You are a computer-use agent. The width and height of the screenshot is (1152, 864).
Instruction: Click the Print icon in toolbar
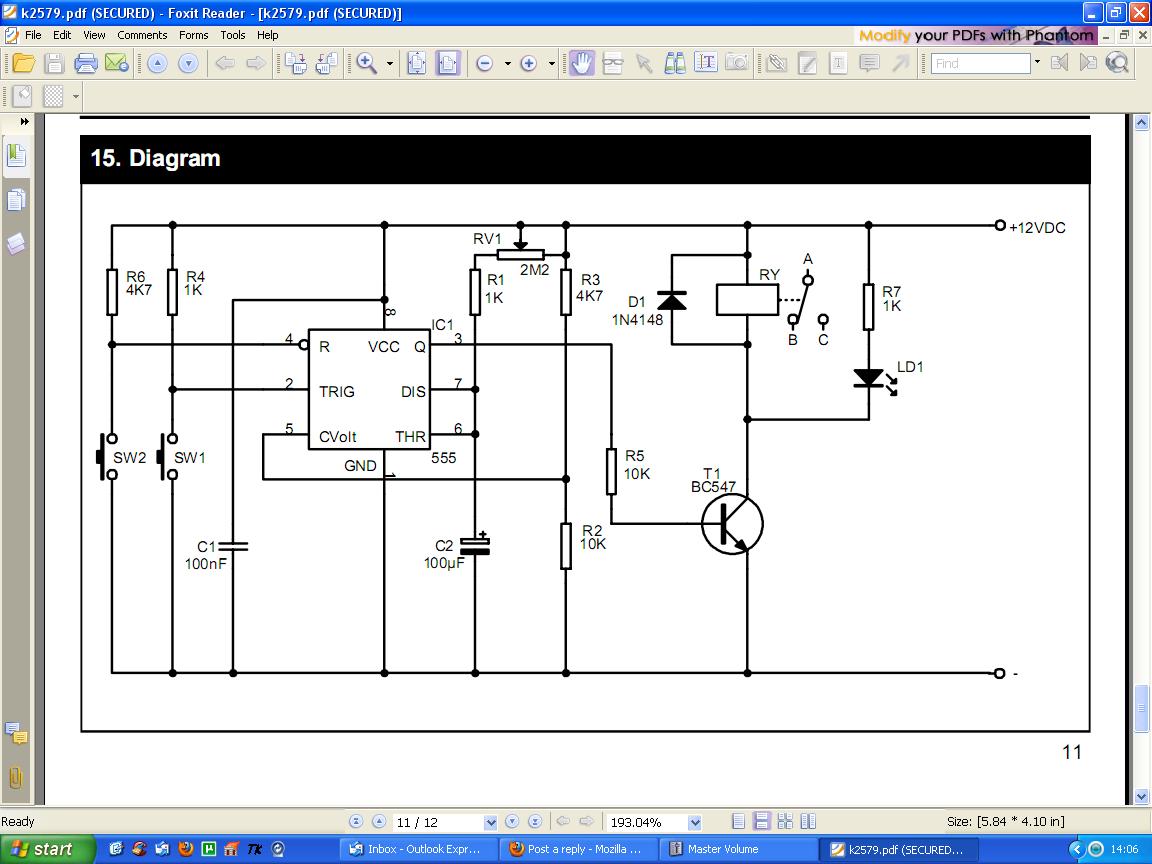(86, 63)
